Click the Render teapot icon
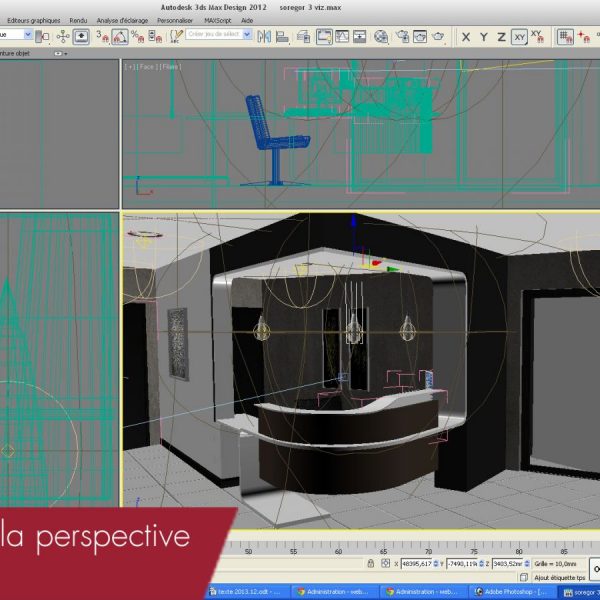The width and height of the screenshot is (600, 600). [x=439, y=37]
